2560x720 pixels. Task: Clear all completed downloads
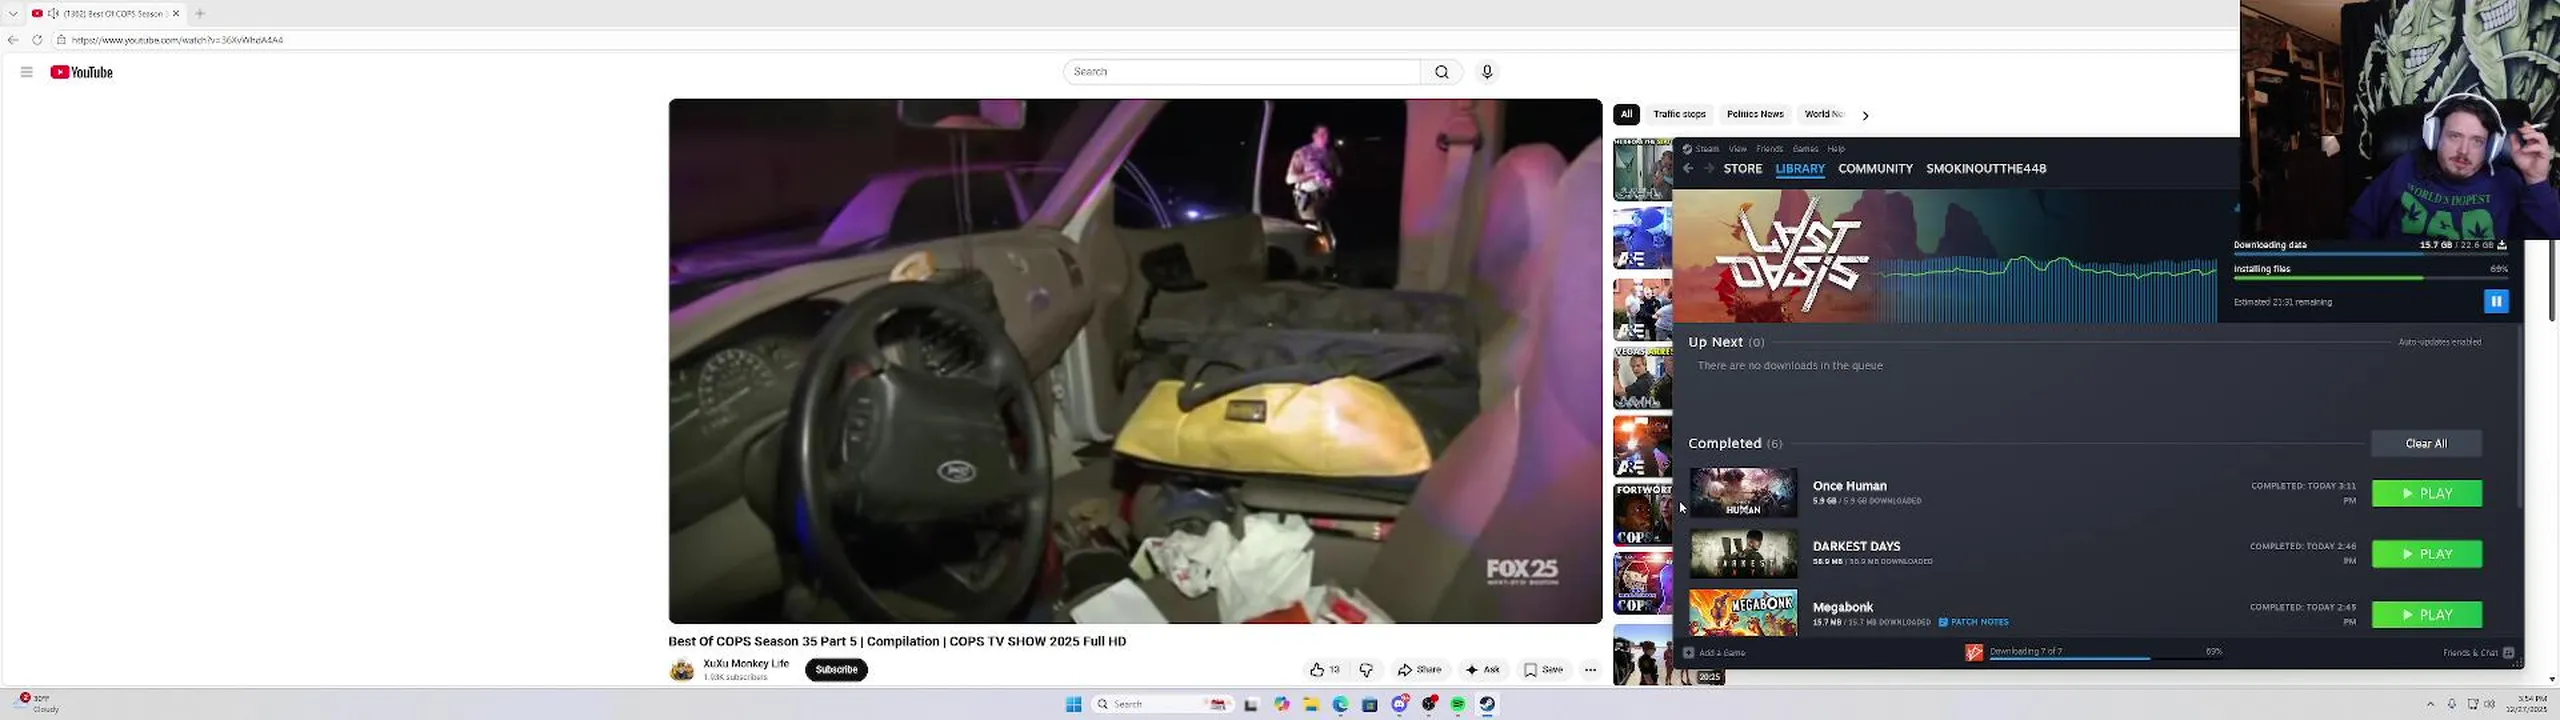(2426, 444)
